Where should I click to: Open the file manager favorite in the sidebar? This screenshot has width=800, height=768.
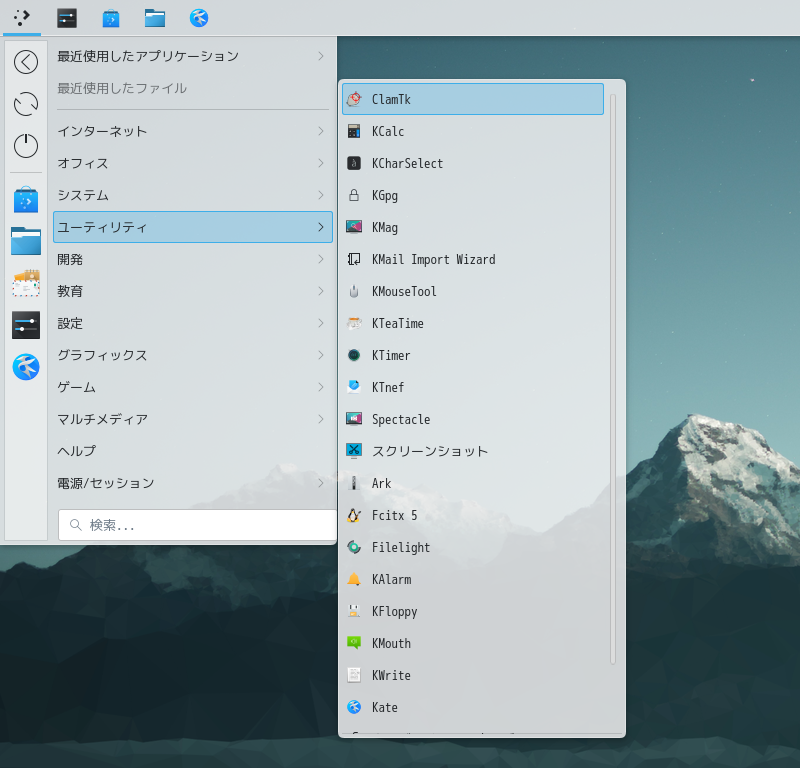(x=26, y=241)
